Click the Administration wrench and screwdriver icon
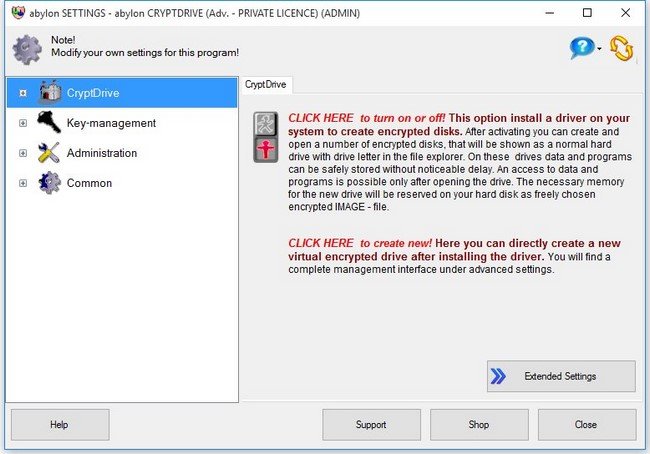This screenshot has height=454, width=650. [49, 153]
